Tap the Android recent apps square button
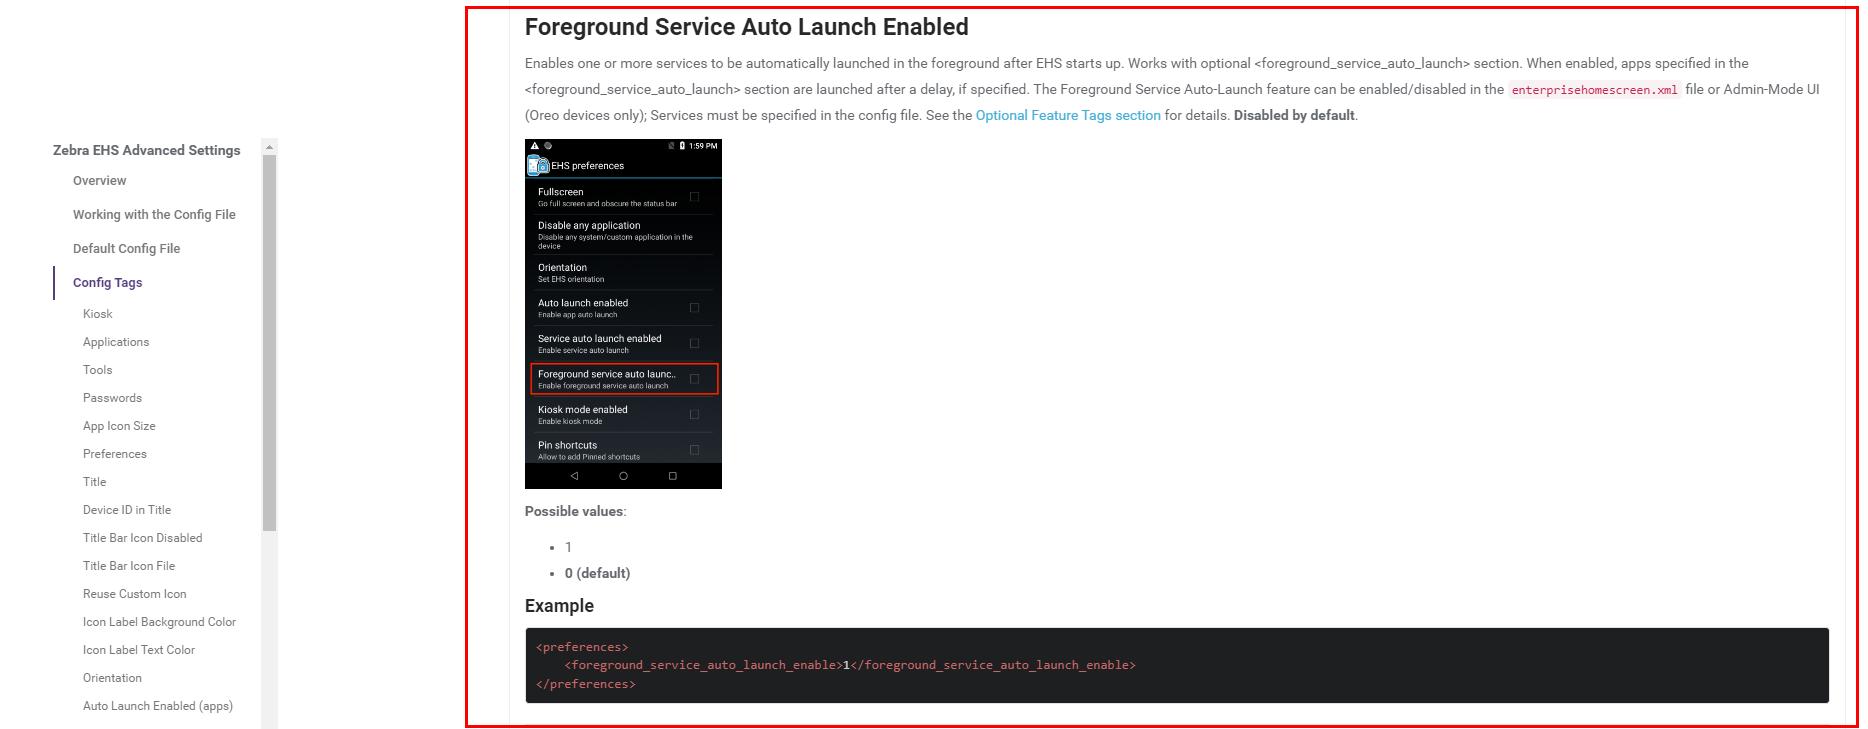 [x=672, y=476]
